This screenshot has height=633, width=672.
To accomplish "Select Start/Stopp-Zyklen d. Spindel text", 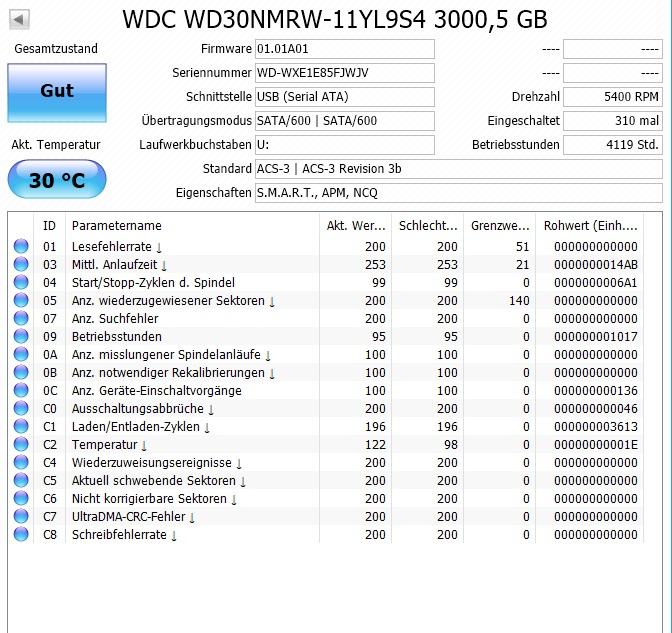I will coord(153,283).
